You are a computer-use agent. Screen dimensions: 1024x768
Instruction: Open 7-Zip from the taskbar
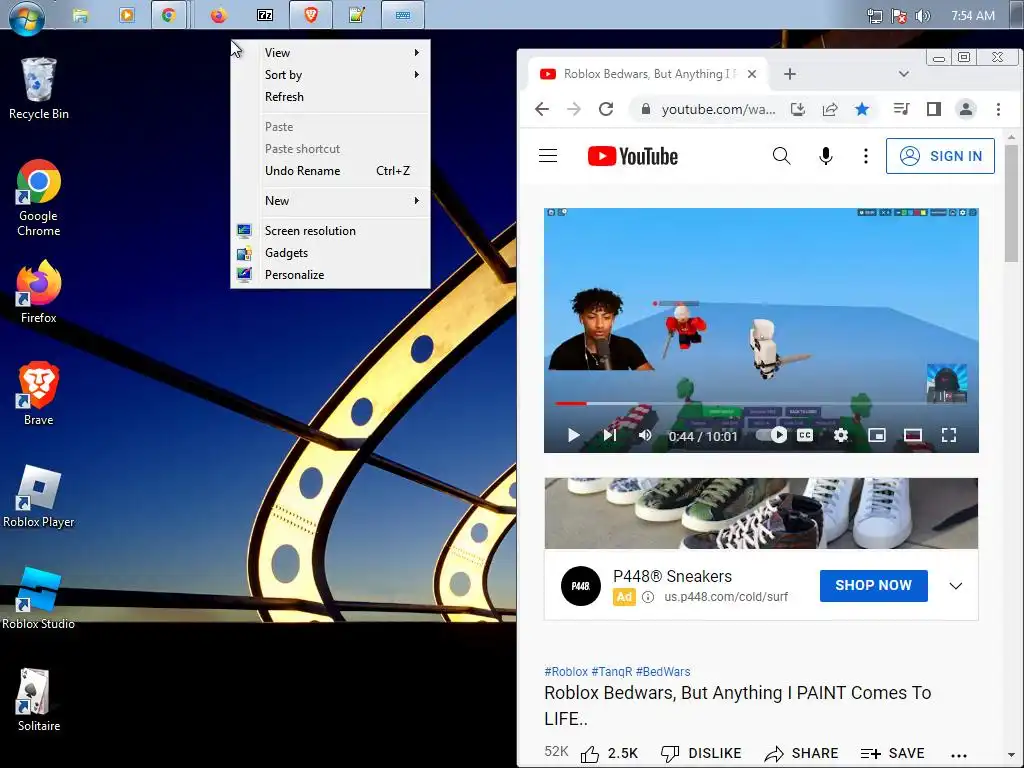point(265,15)
